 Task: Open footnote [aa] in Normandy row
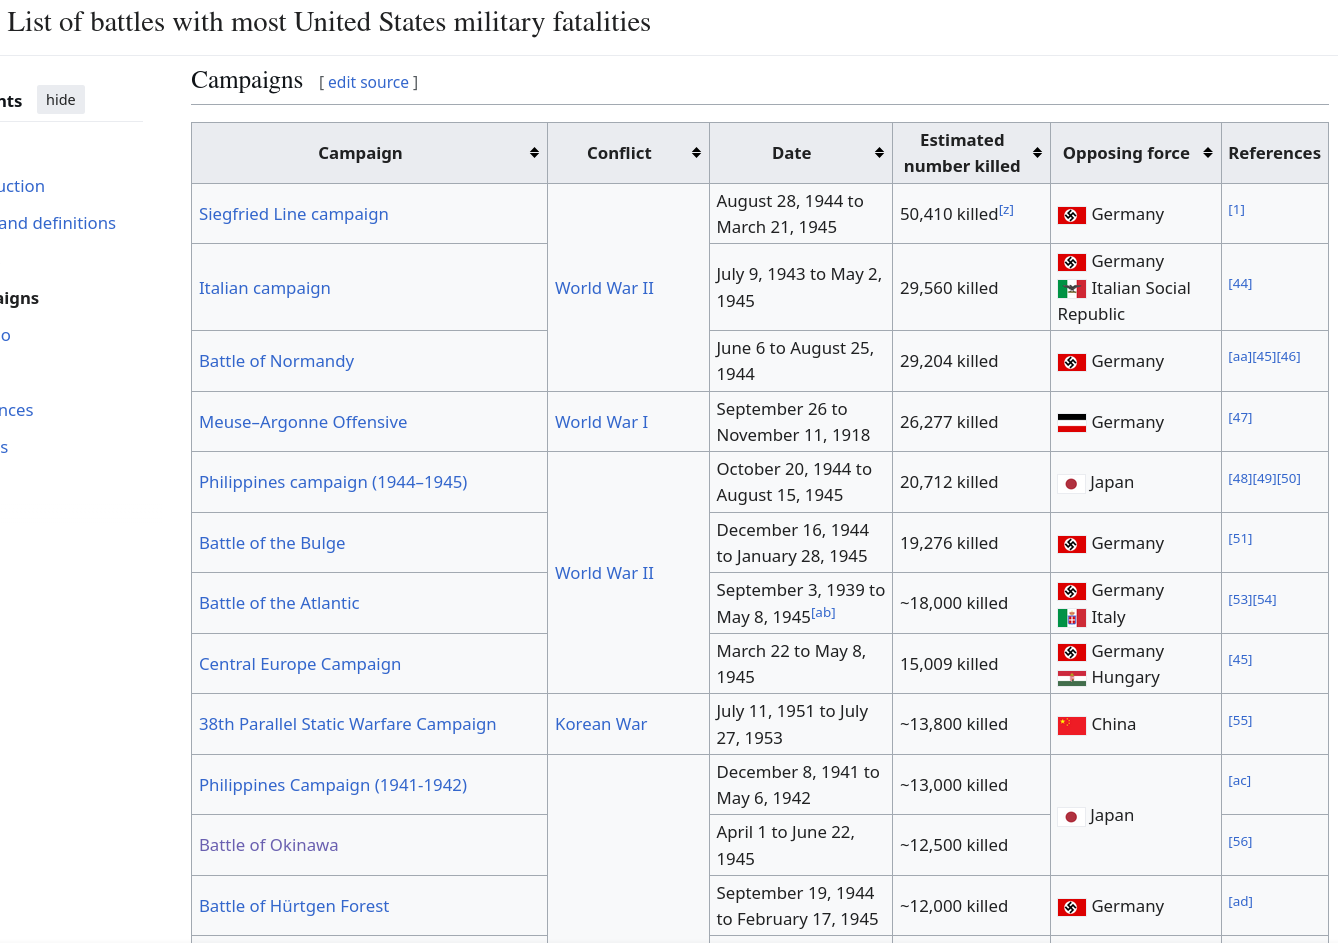tap(1240, 357)
